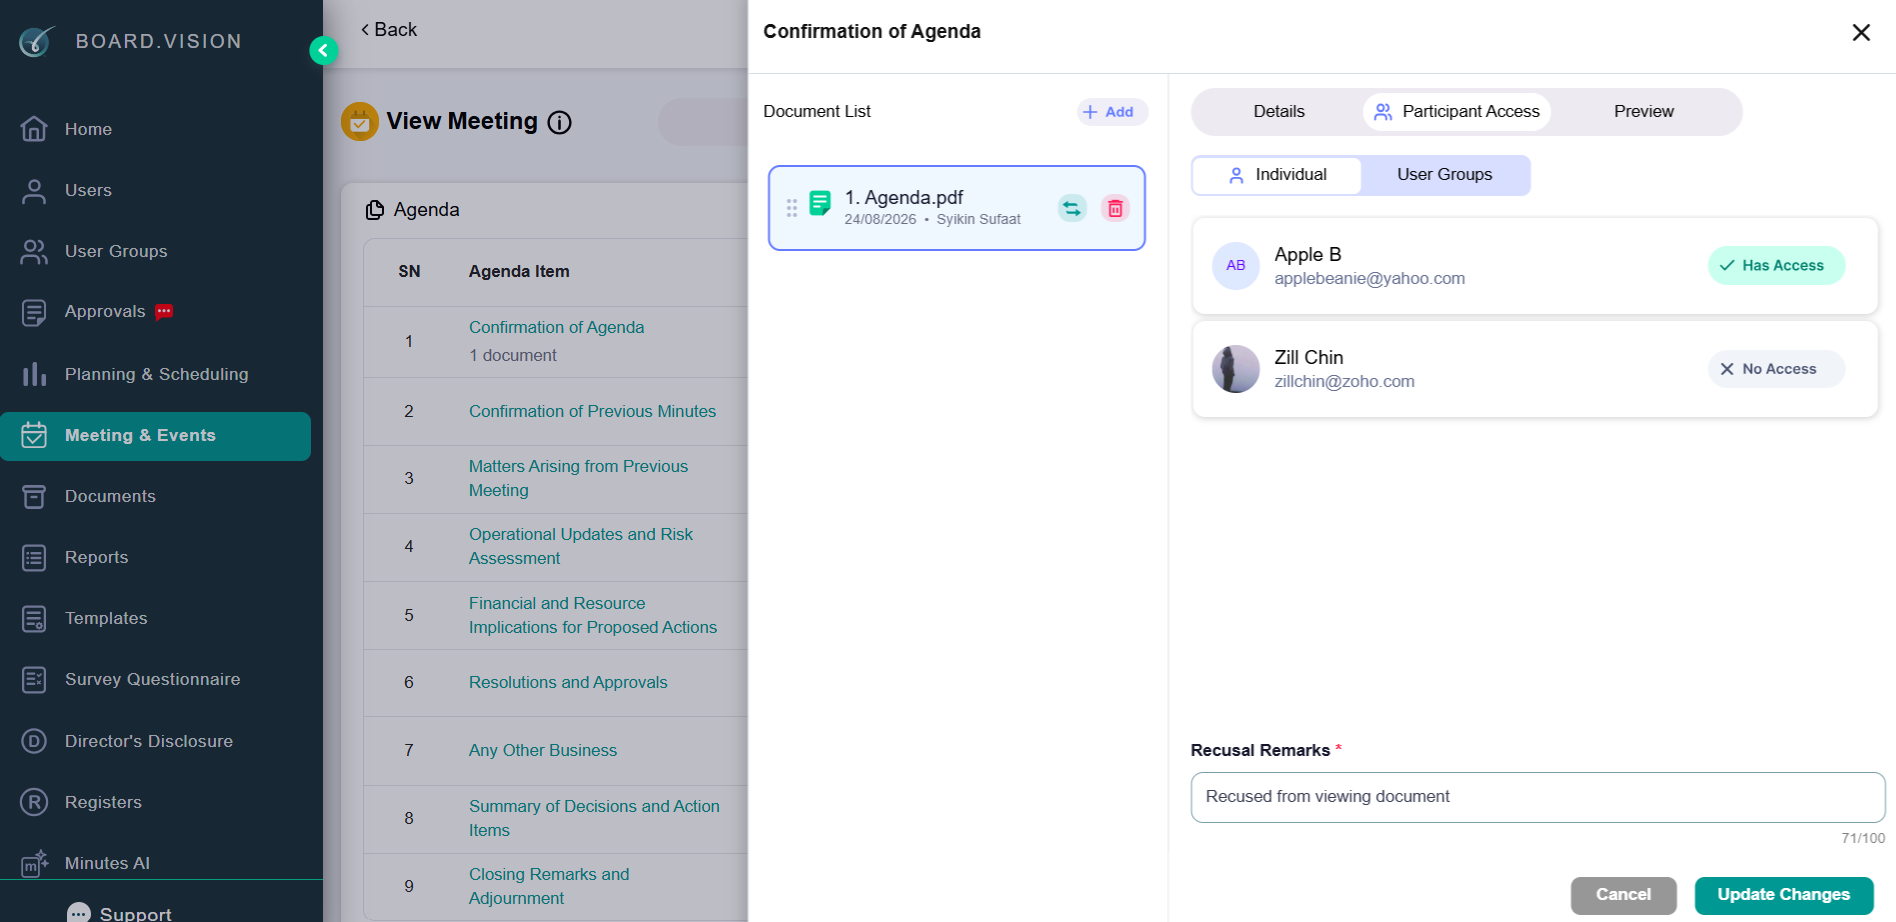Image resolution: width=1896 pixels, height=922 pixels.
Task: Delete Agenda.pdf using the red trash icon
Action: [1115, 208]
